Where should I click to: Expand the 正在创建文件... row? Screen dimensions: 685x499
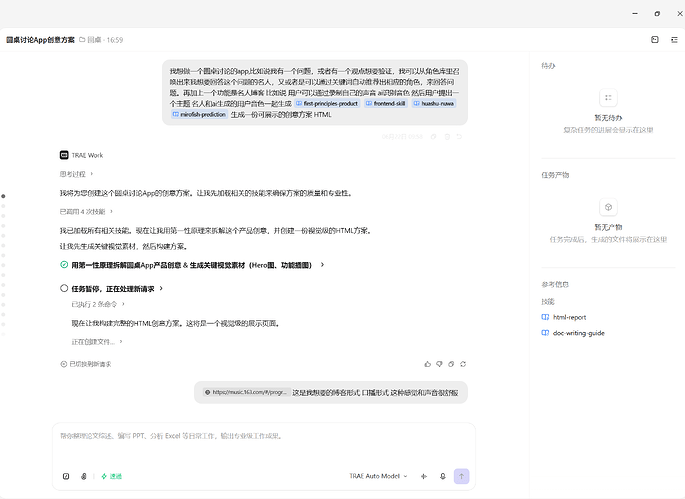point(97,342)
